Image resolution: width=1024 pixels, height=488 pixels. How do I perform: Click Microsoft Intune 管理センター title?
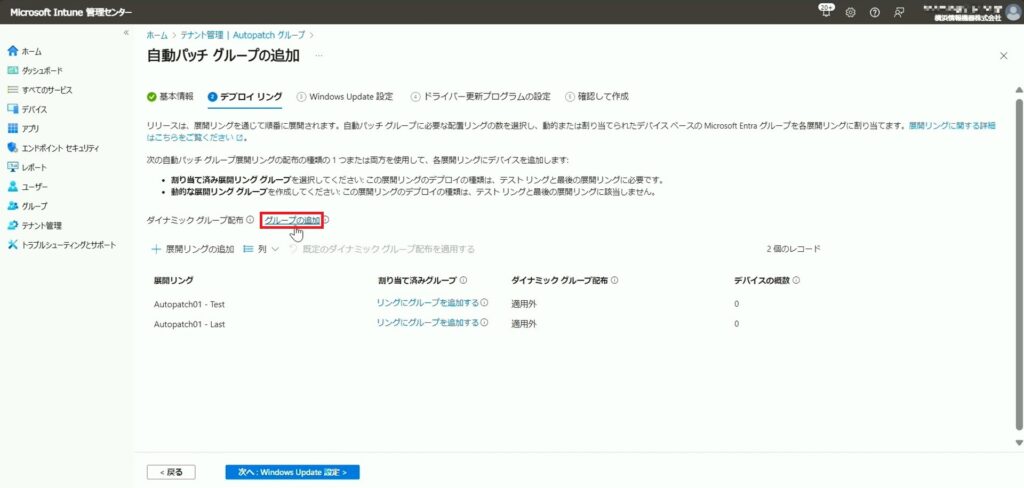71,12
